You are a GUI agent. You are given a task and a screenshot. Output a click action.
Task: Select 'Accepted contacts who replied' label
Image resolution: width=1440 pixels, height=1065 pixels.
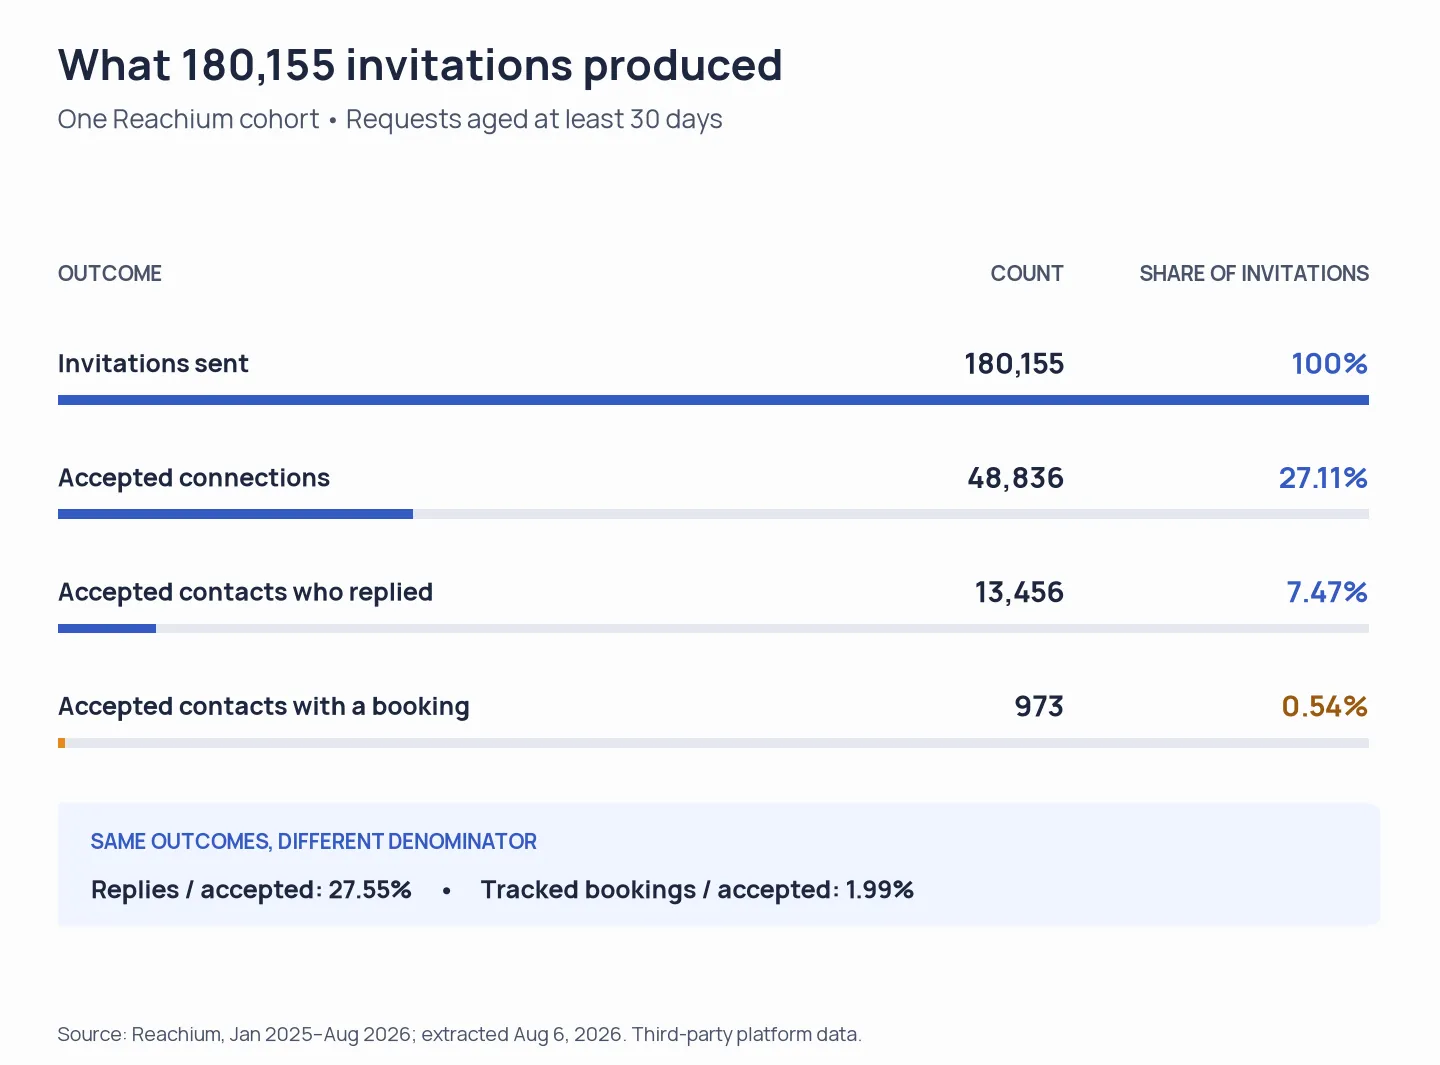[x=245, y=592]
